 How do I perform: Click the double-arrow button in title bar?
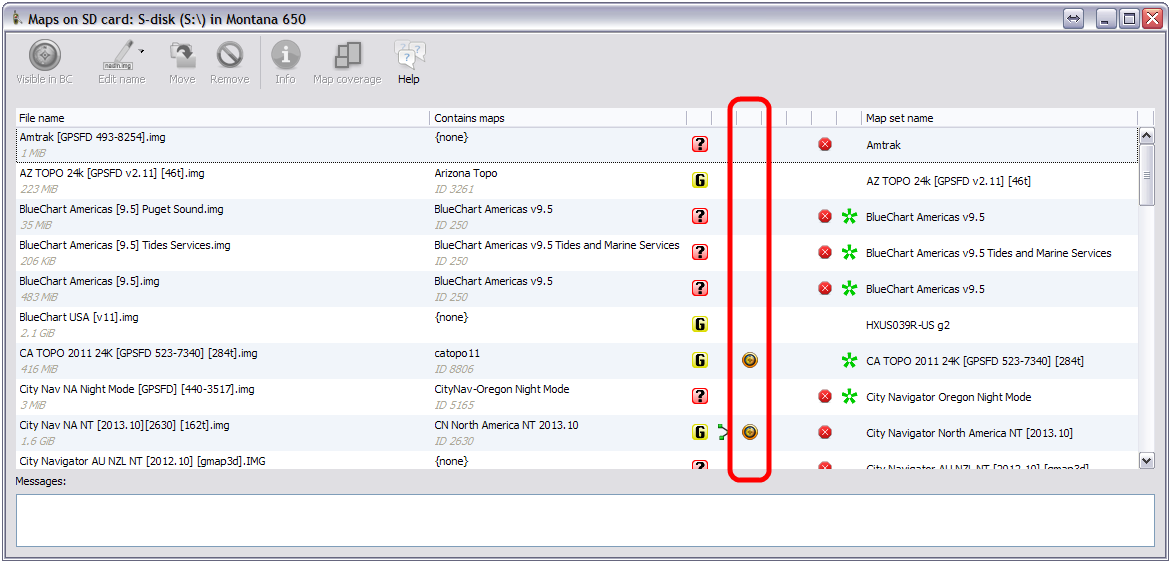coord(1074,19)
